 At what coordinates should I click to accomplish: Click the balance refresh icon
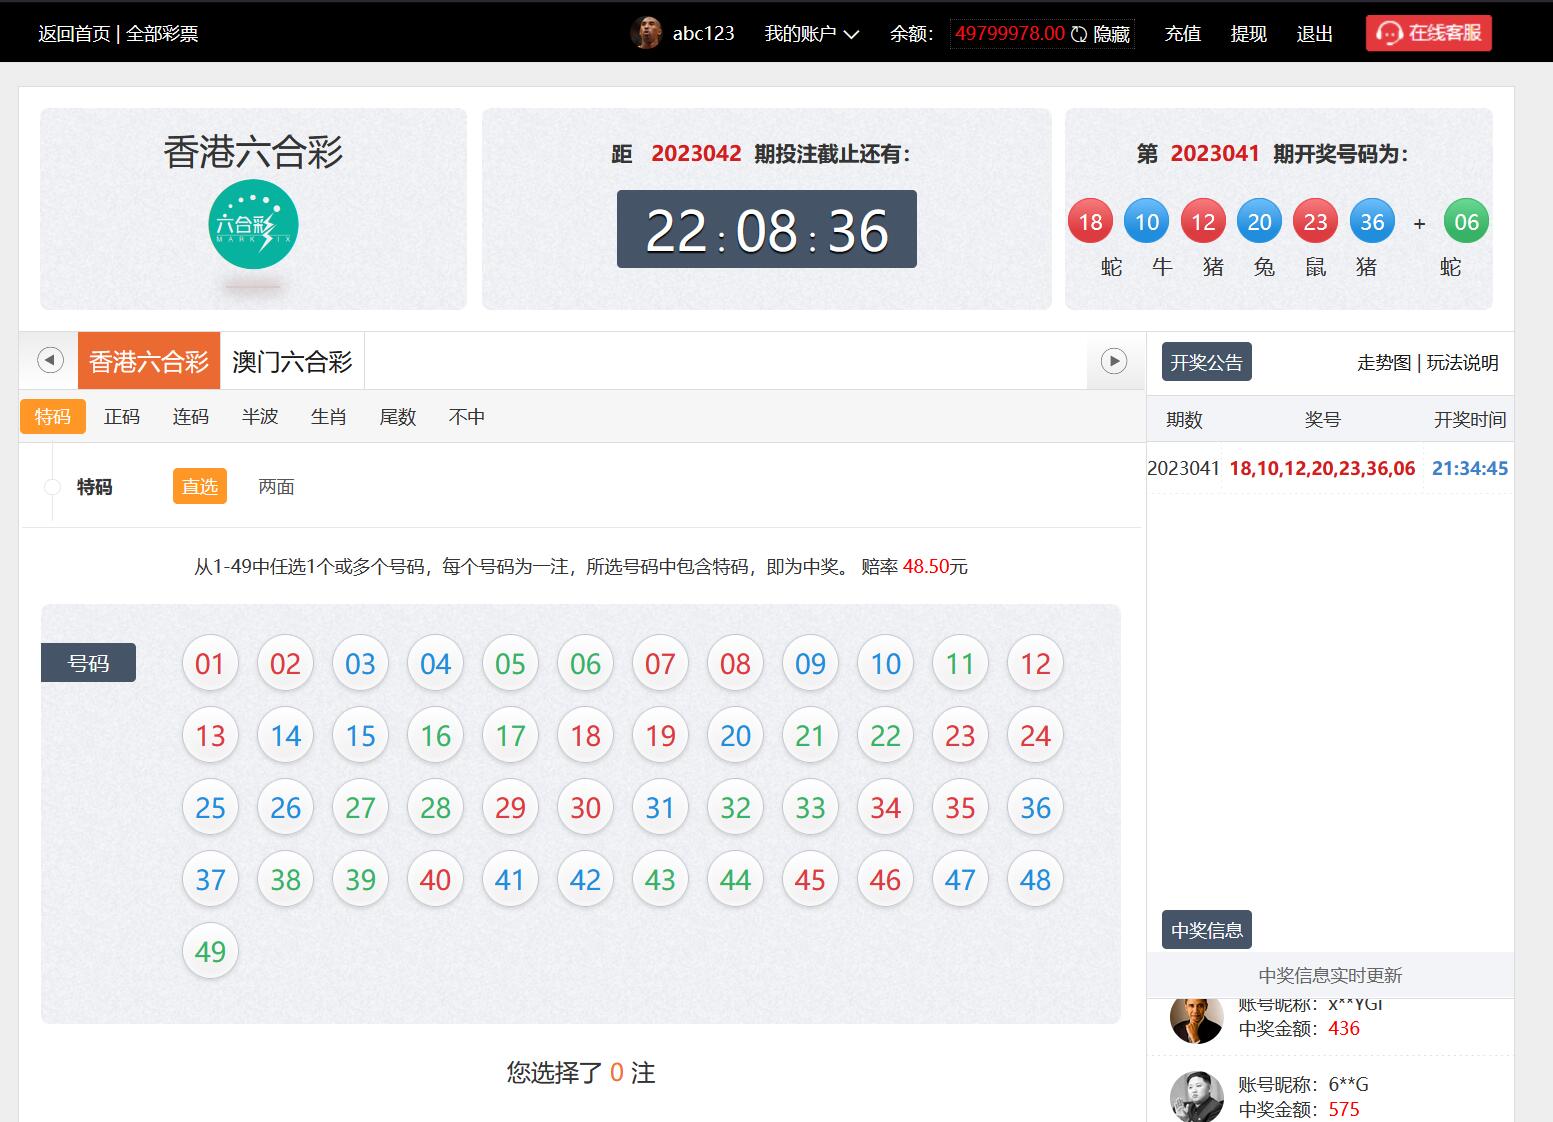[x=1079, y=34]
